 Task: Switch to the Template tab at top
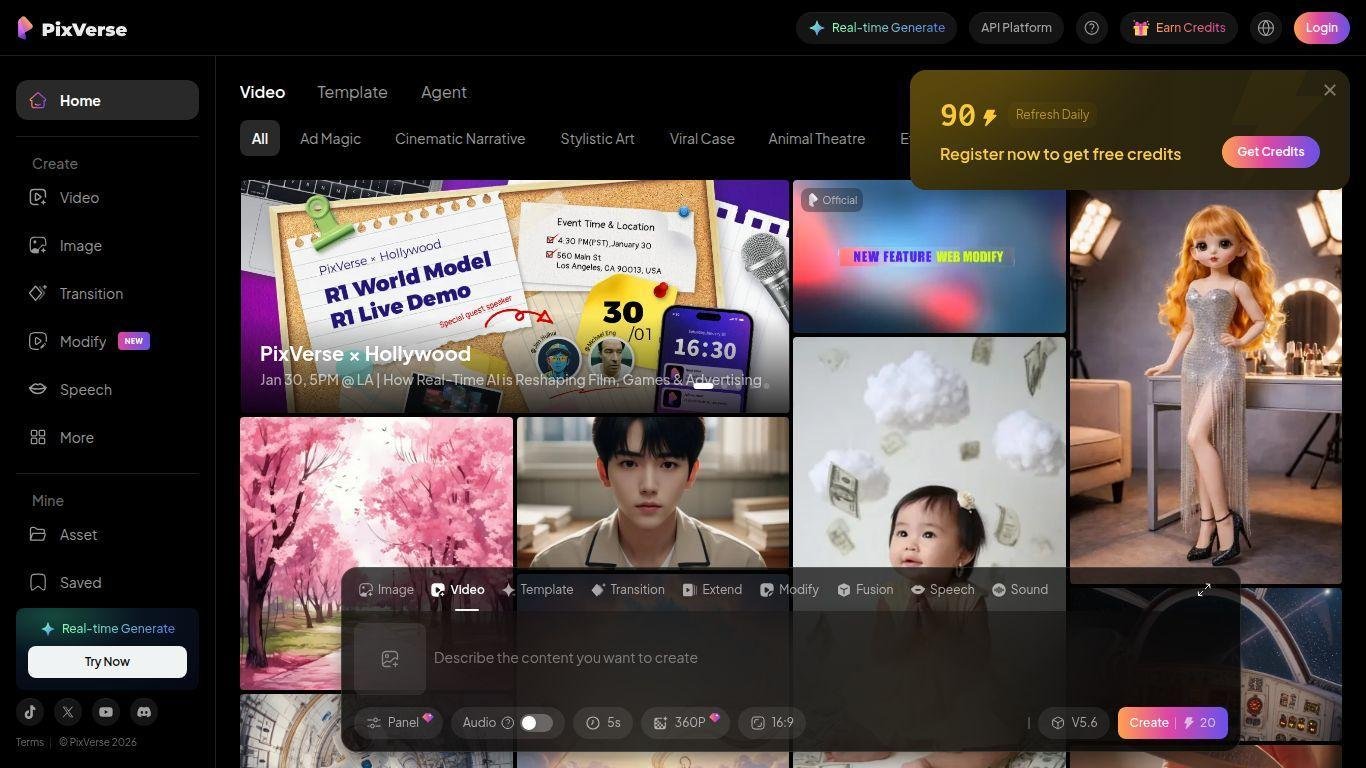[x=352, y=92]
